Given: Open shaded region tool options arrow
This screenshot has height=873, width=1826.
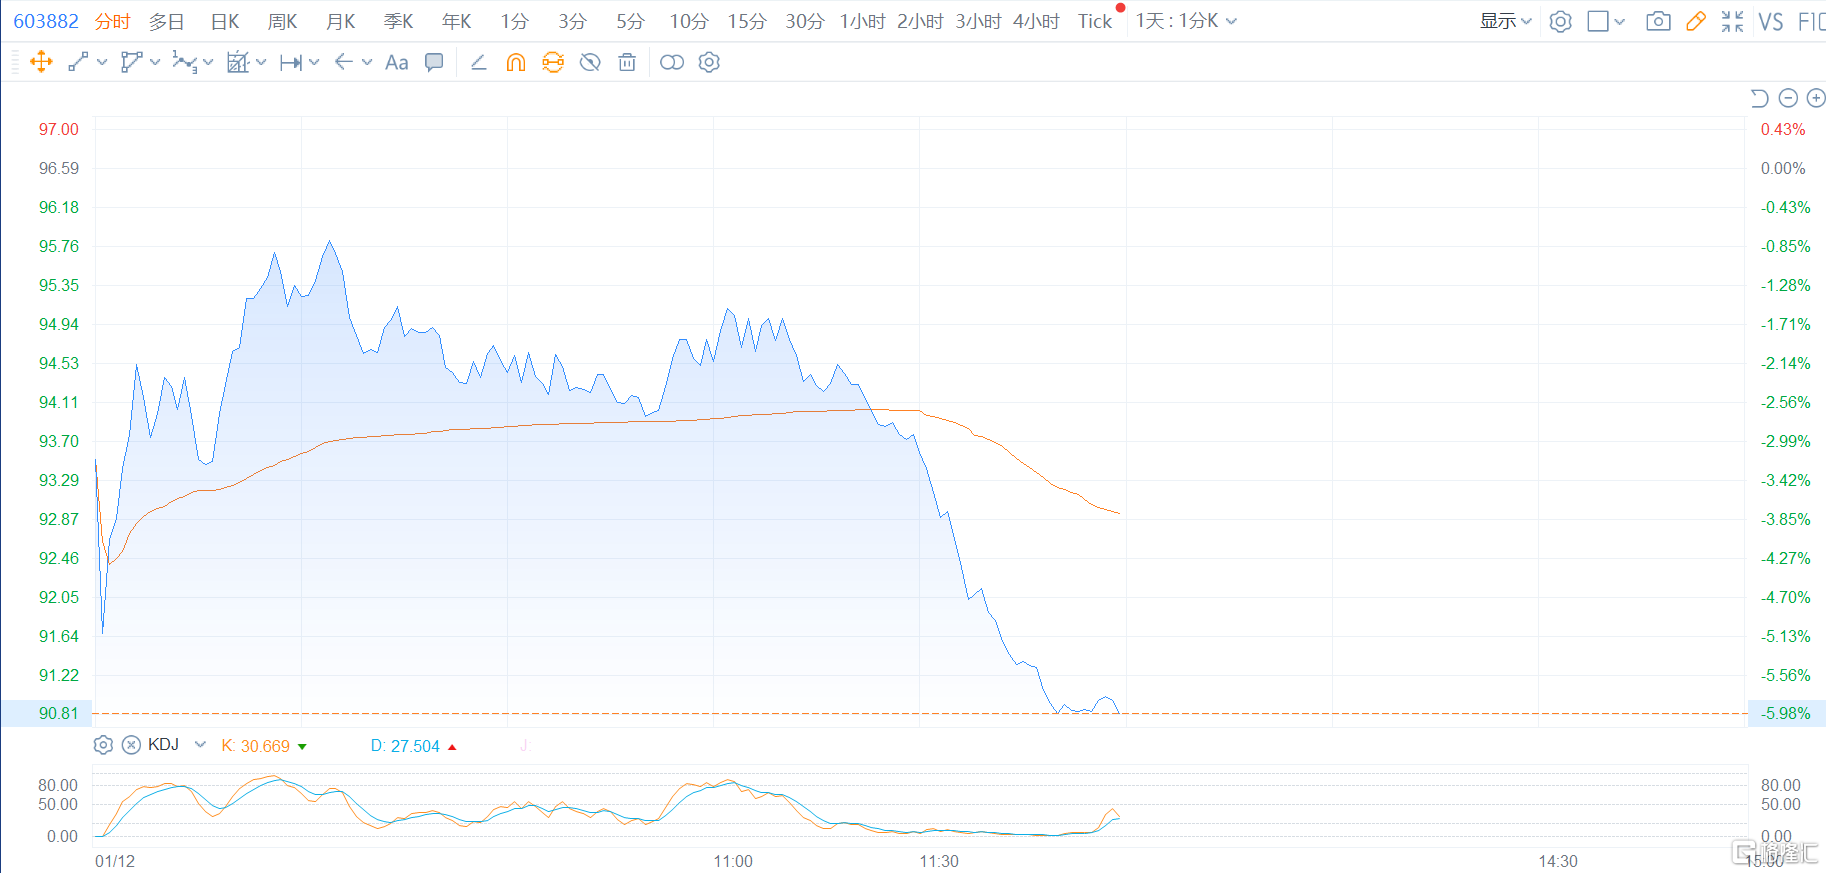Looking at the screenshot, I should point(261,62).
